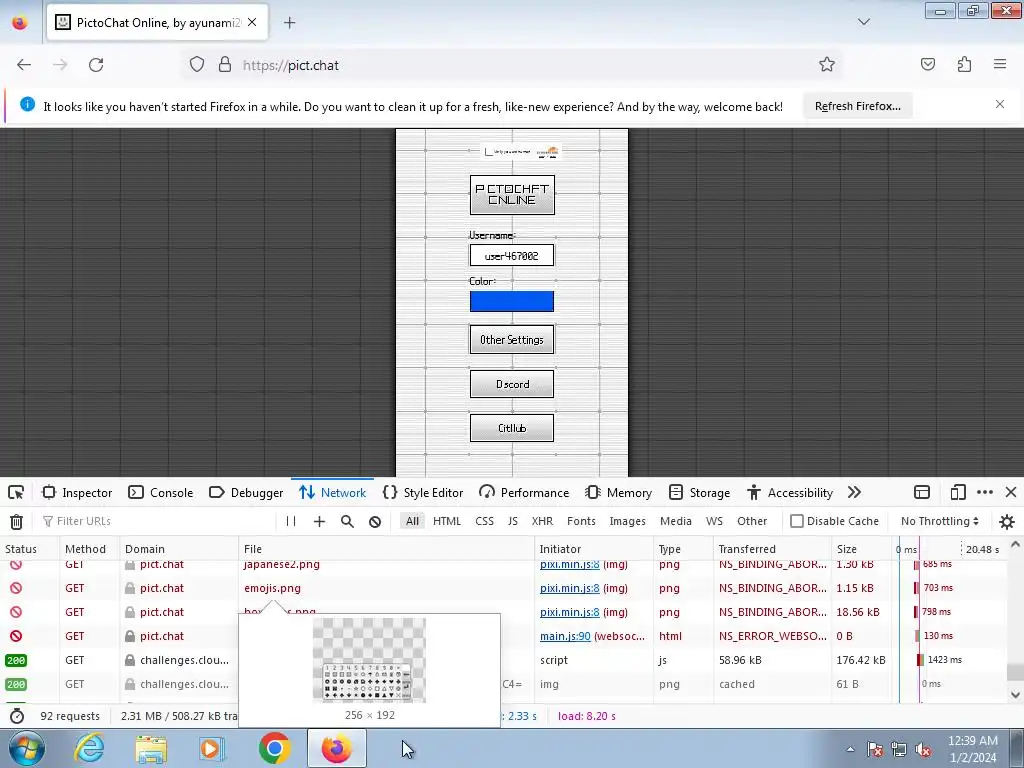This screenshot has height=768, width=1024.
Task: Open the Firefox hamburger menu
Action: [x=1000, y=64]
